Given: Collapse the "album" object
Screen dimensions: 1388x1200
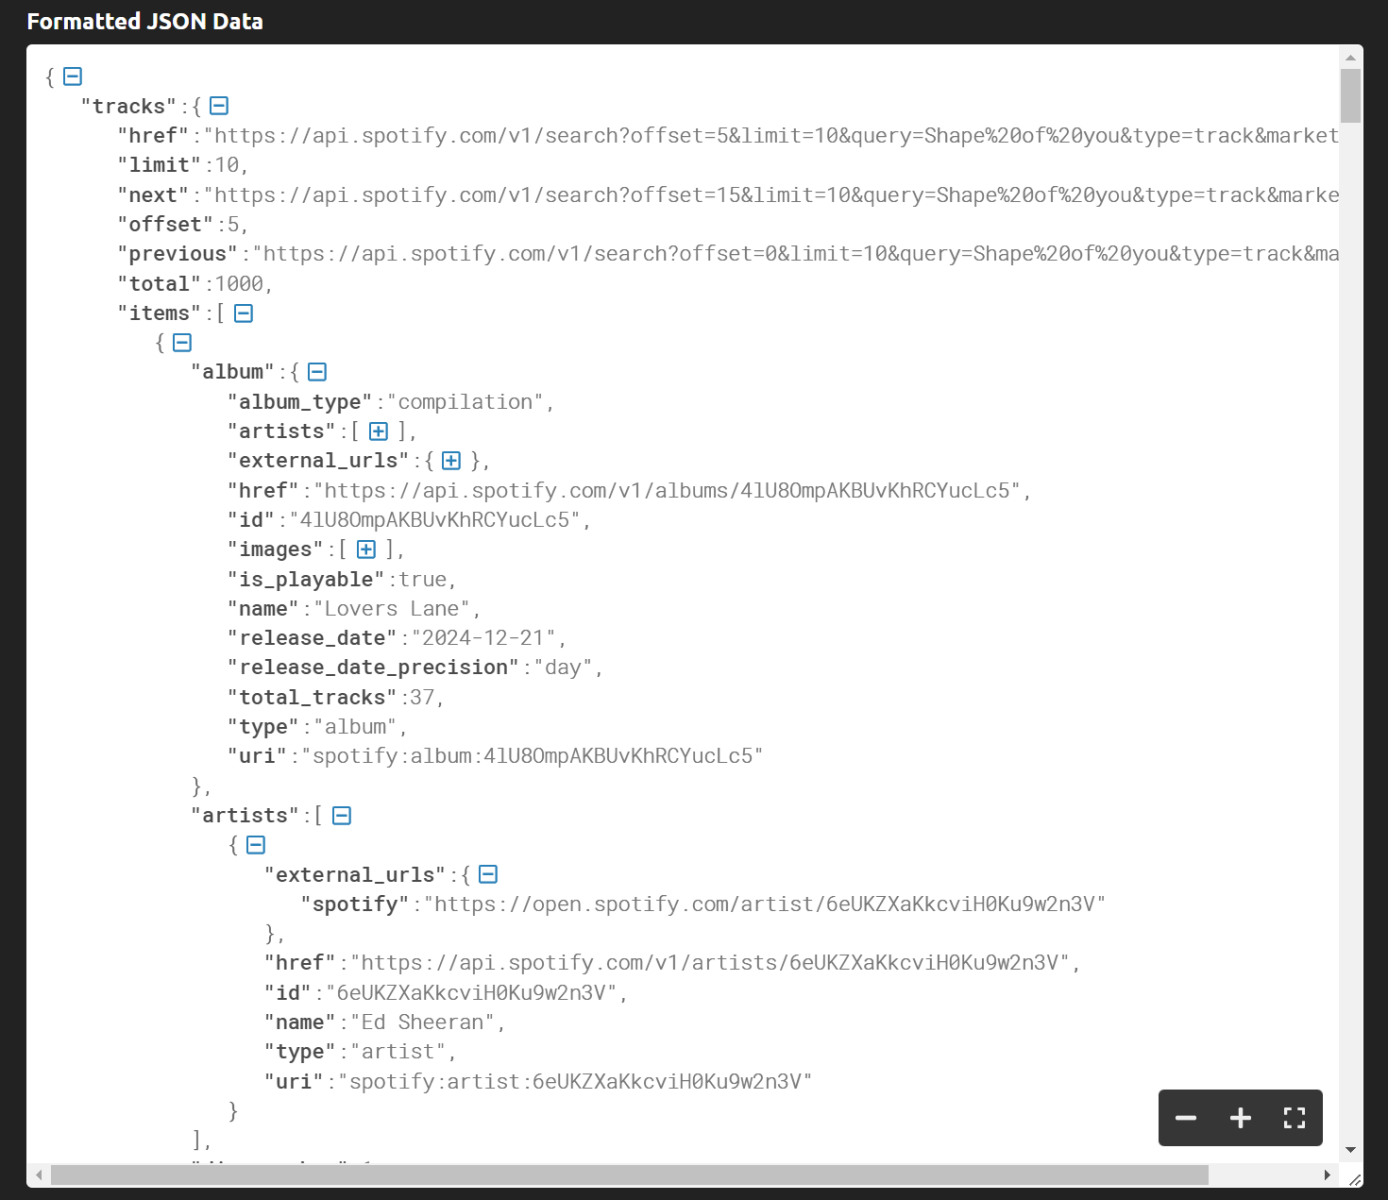Looking at the screenshot, I should pyautogui.click(x=317, y=372).
